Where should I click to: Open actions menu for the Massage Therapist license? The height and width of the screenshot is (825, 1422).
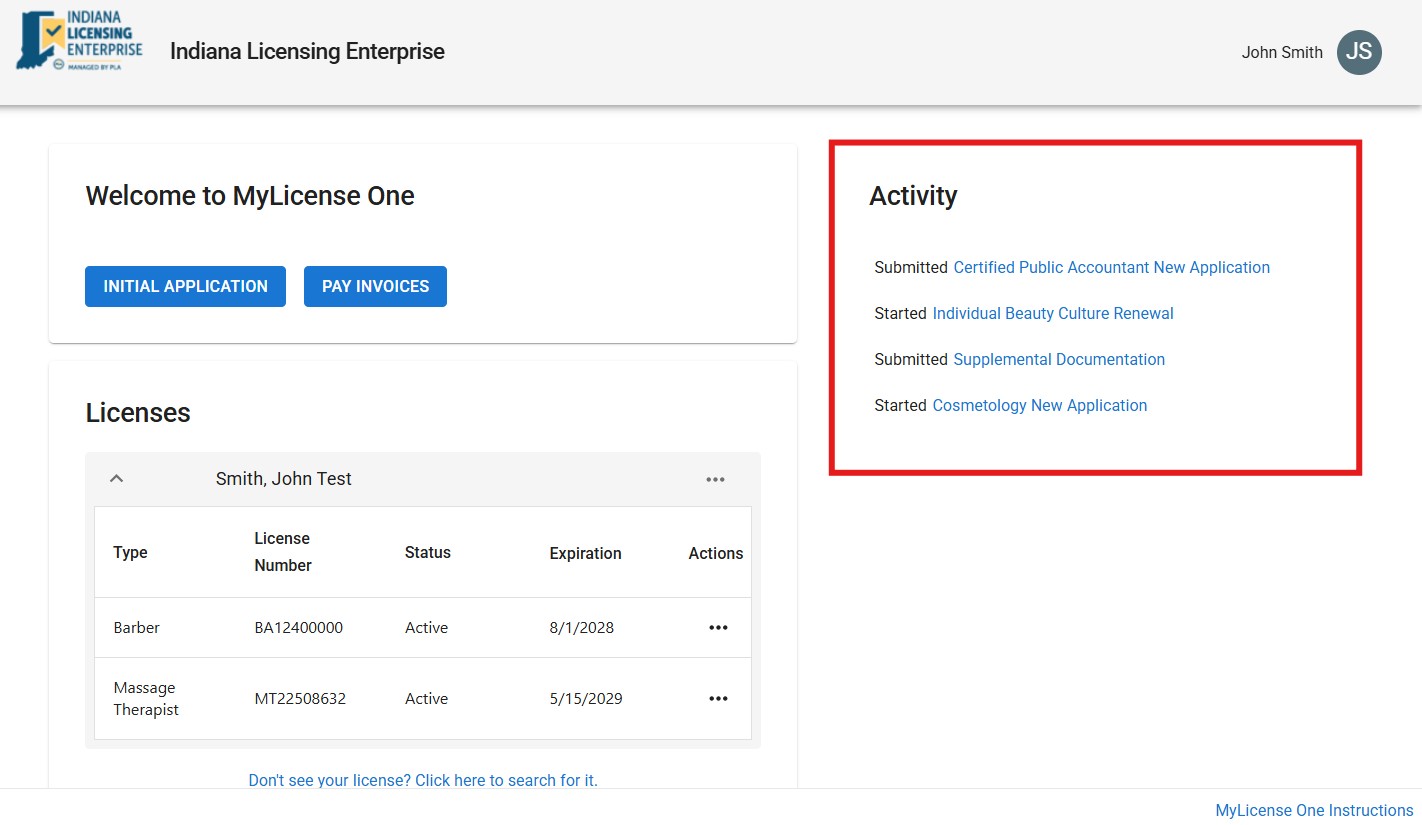[718, 698]
